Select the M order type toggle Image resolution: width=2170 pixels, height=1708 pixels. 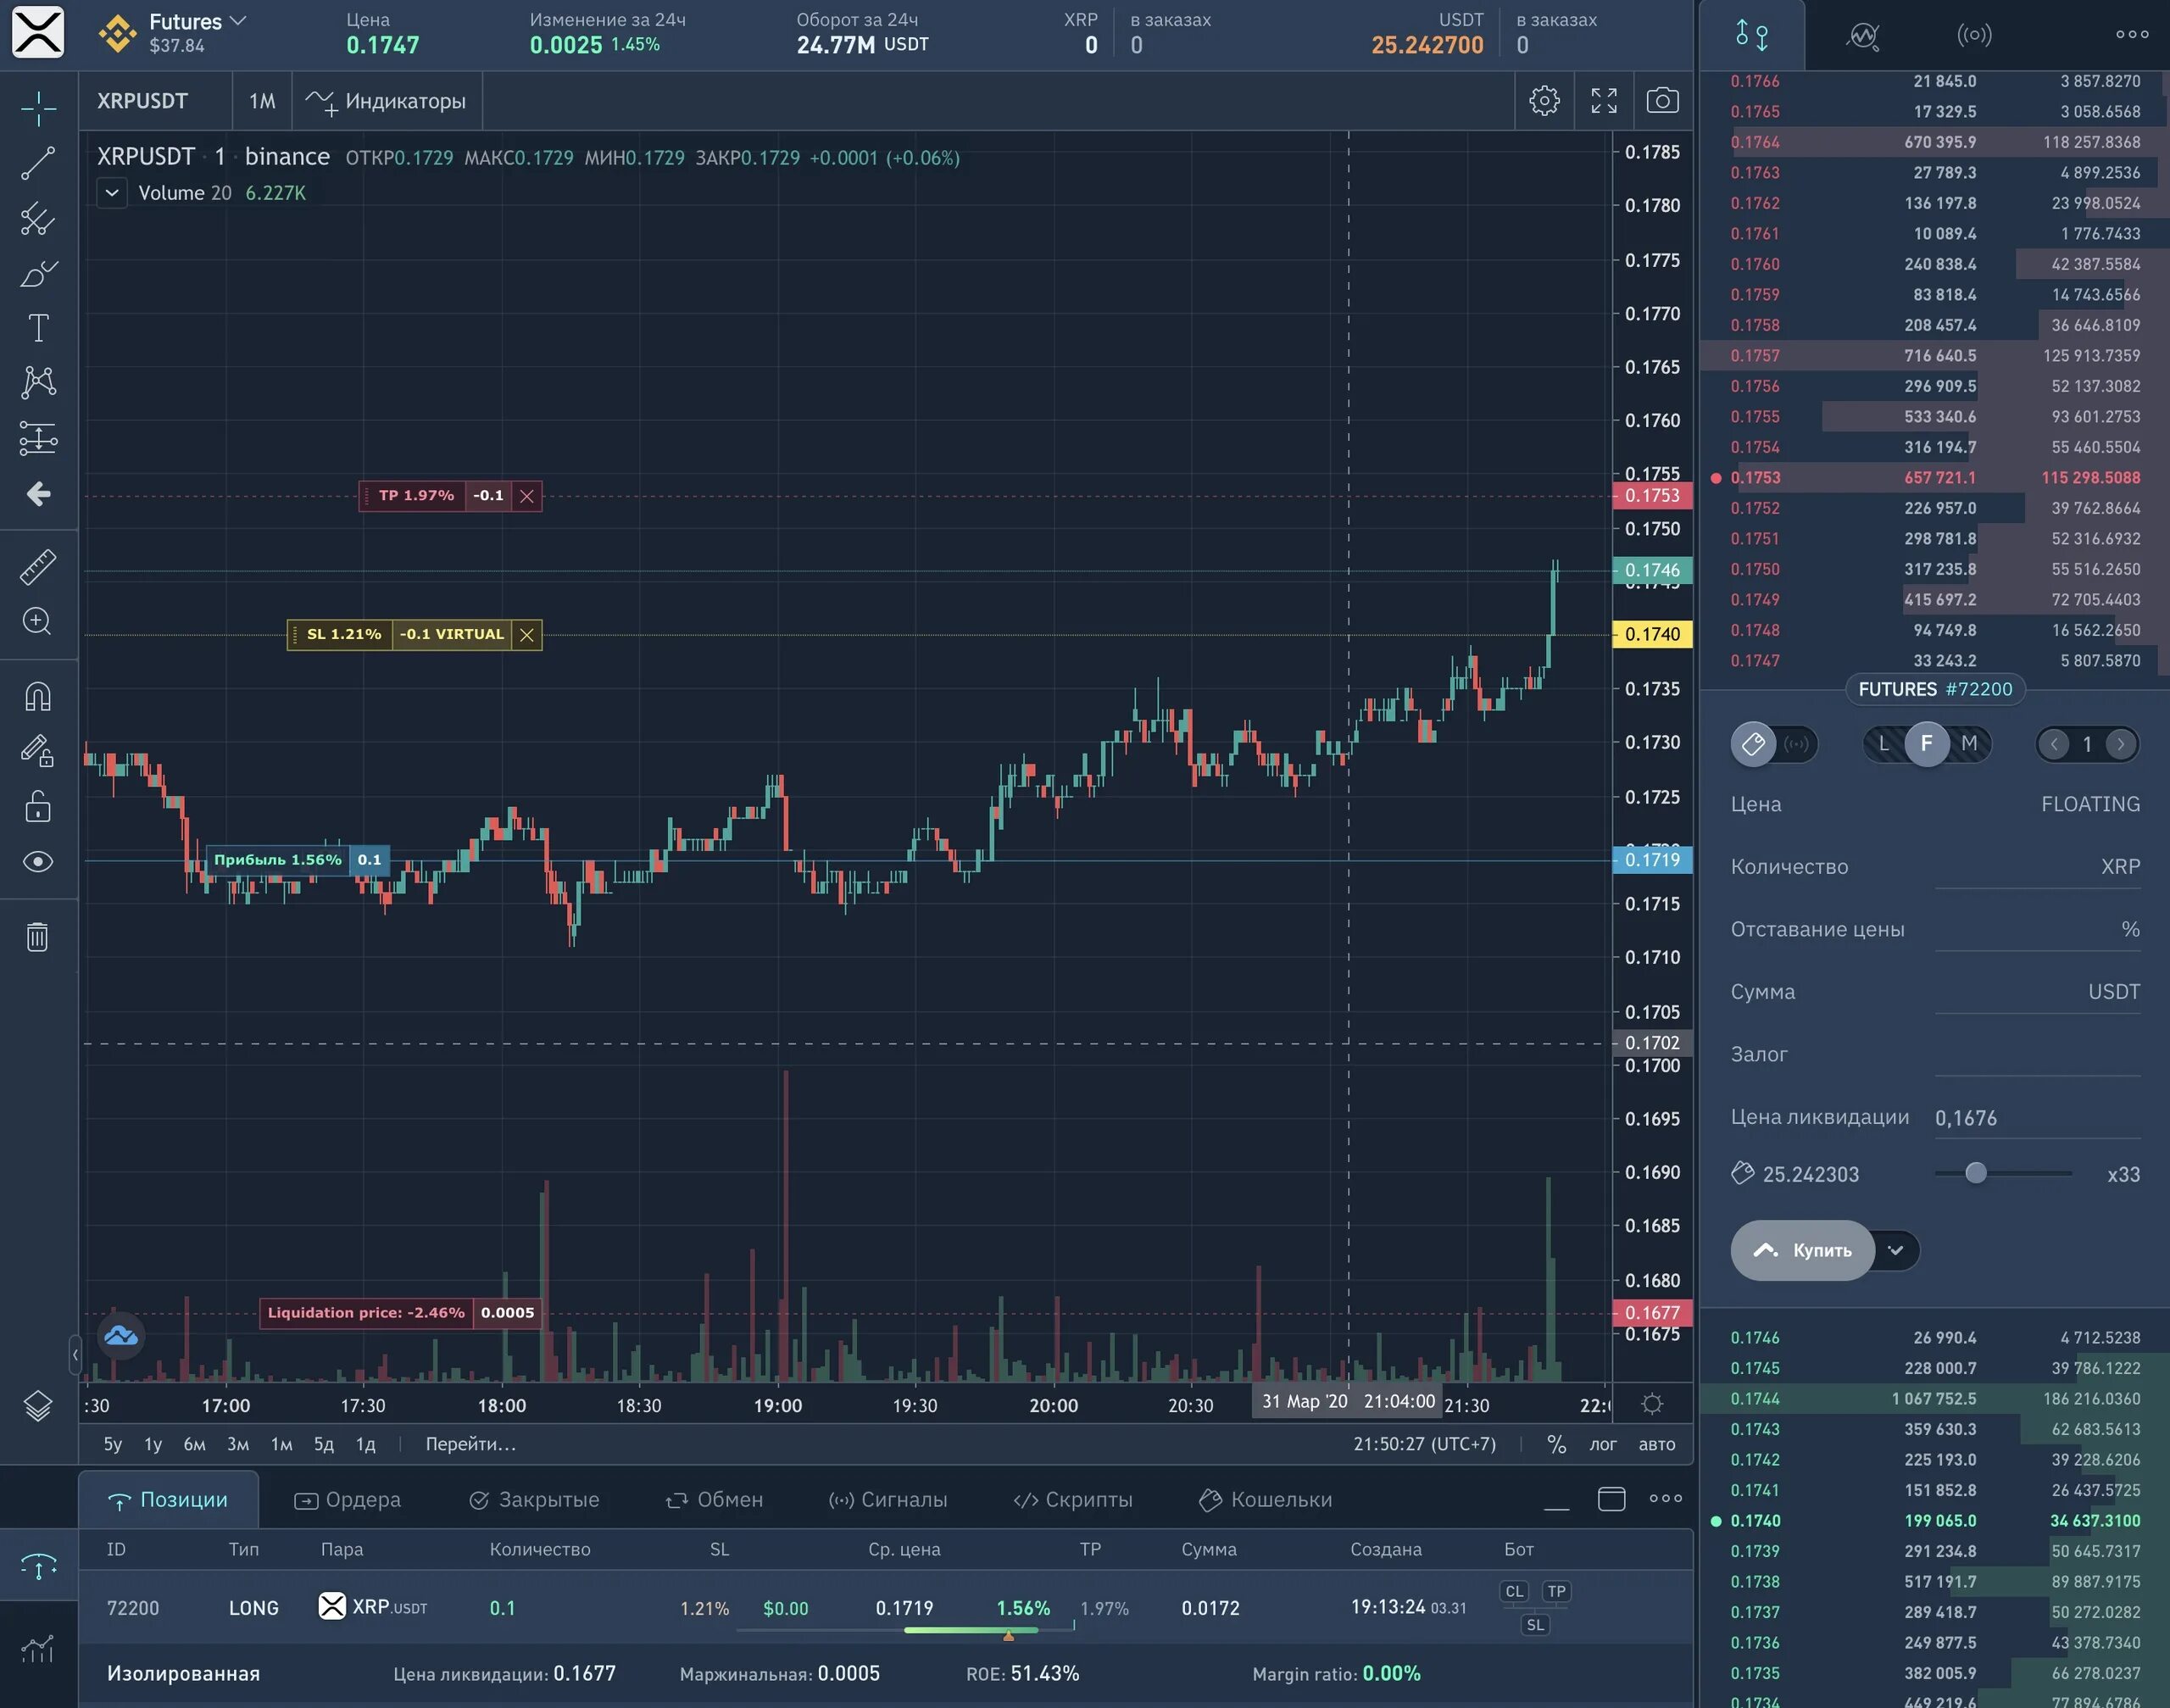click(x=1968, y=743)
